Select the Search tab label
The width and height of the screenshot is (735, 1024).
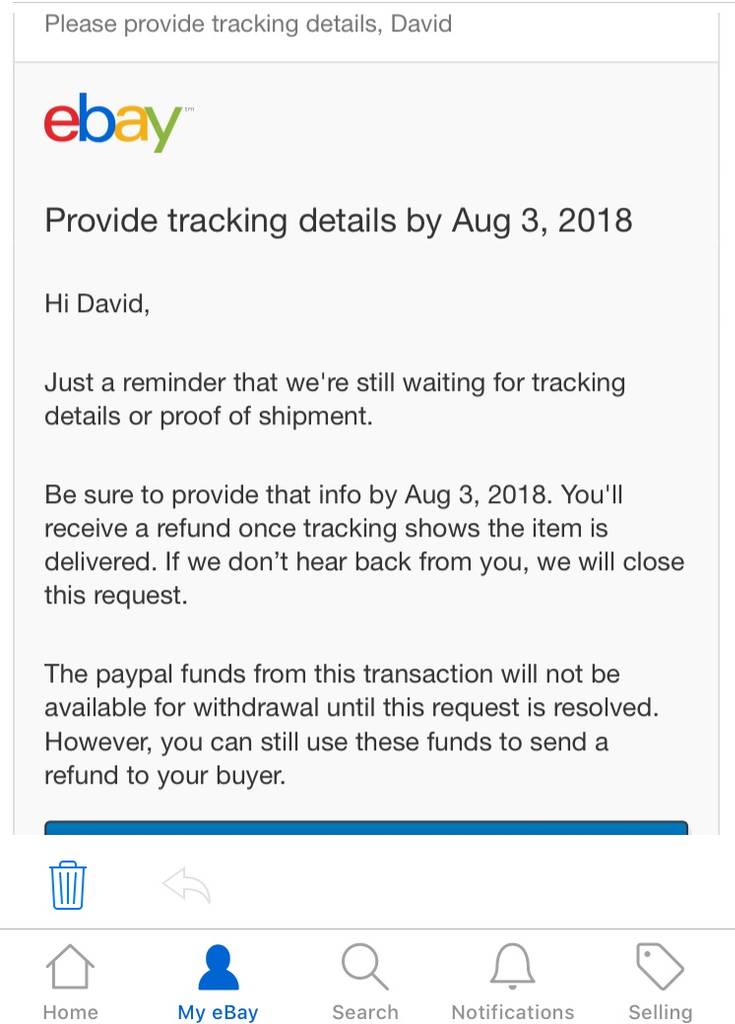coord(365,1012)
